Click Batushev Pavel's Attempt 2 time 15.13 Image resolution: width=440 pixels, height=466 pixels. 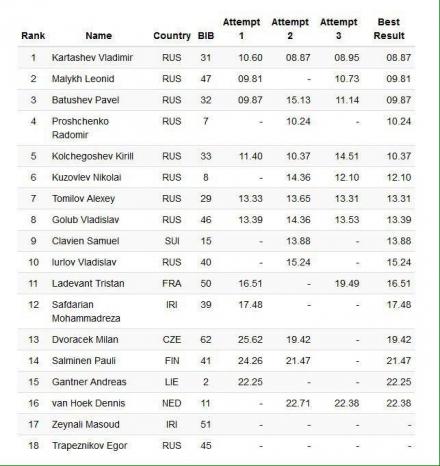(298, 100)
